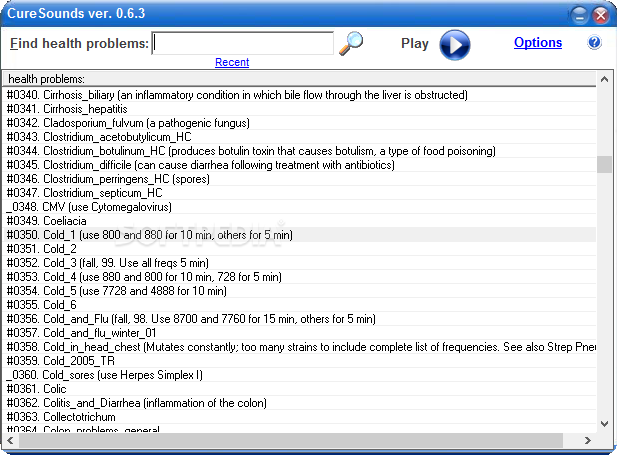This screenshot has height=455, width=617.
Task: Focus the Find health problems input field
Action: (x=243, y=43)
